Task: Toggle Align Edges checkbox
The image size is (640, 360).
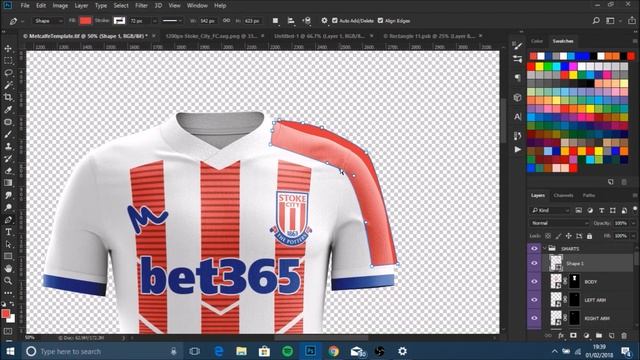Action: point(380,20)
